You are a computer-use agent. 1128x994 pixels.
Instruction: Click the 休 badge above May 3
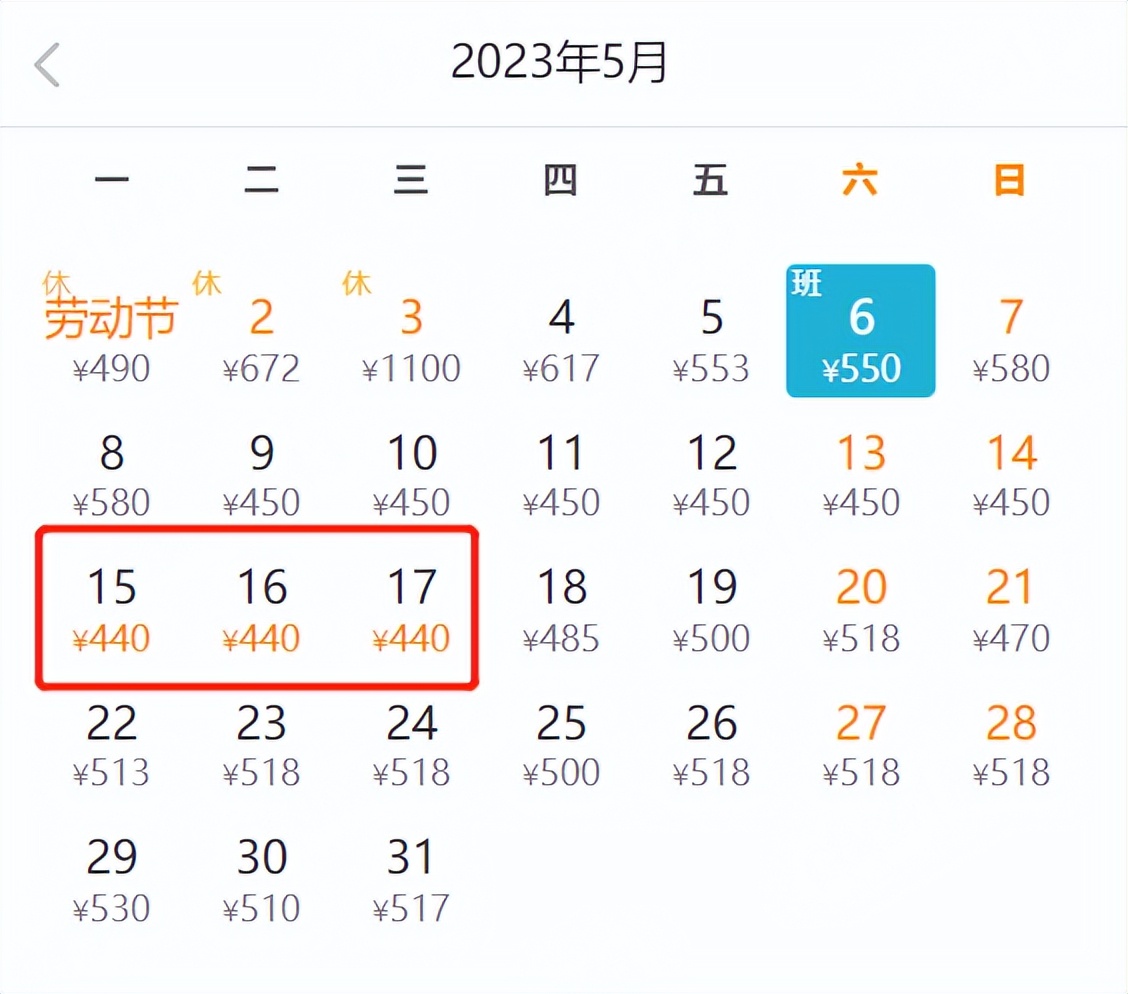[355, 282]
